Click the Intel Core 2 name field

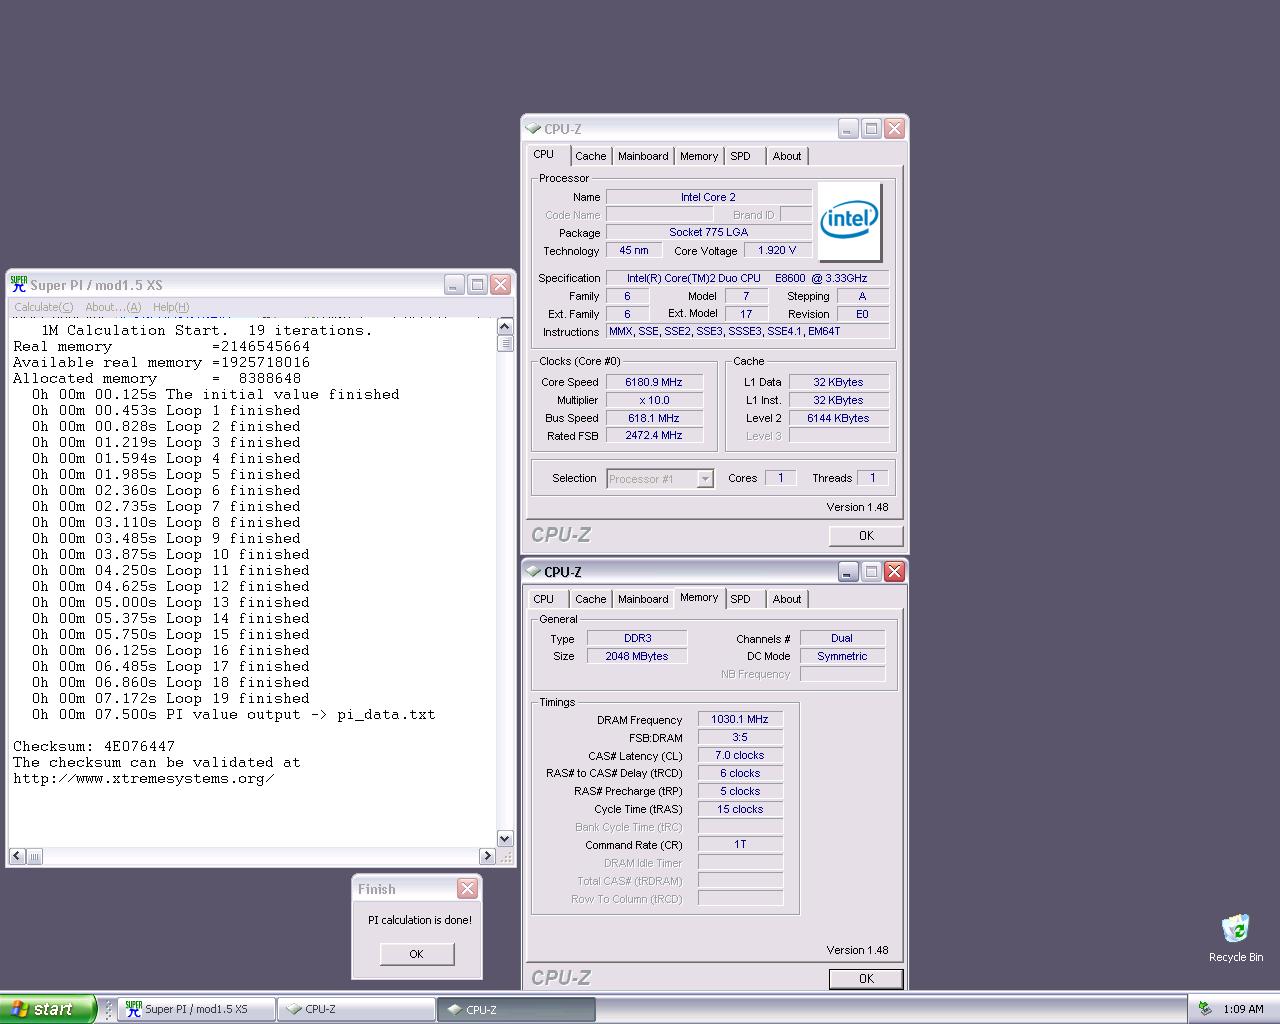(x=708, y=197)
